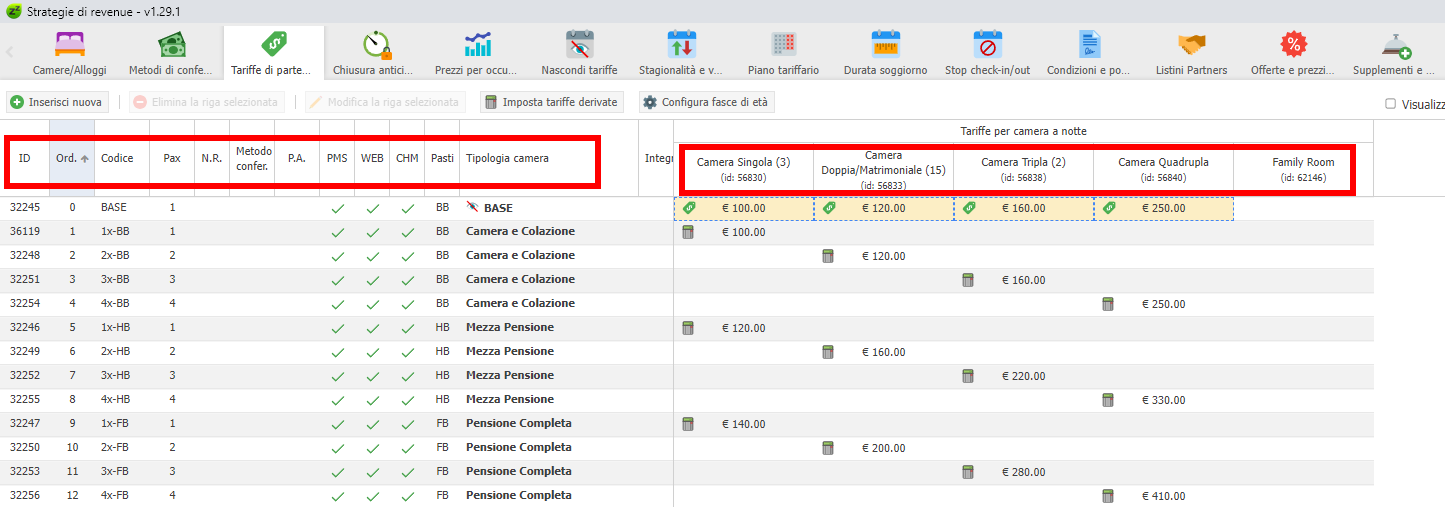
Task: Toggle PMS checkmark for BASE row
Action: click(337, 209)
